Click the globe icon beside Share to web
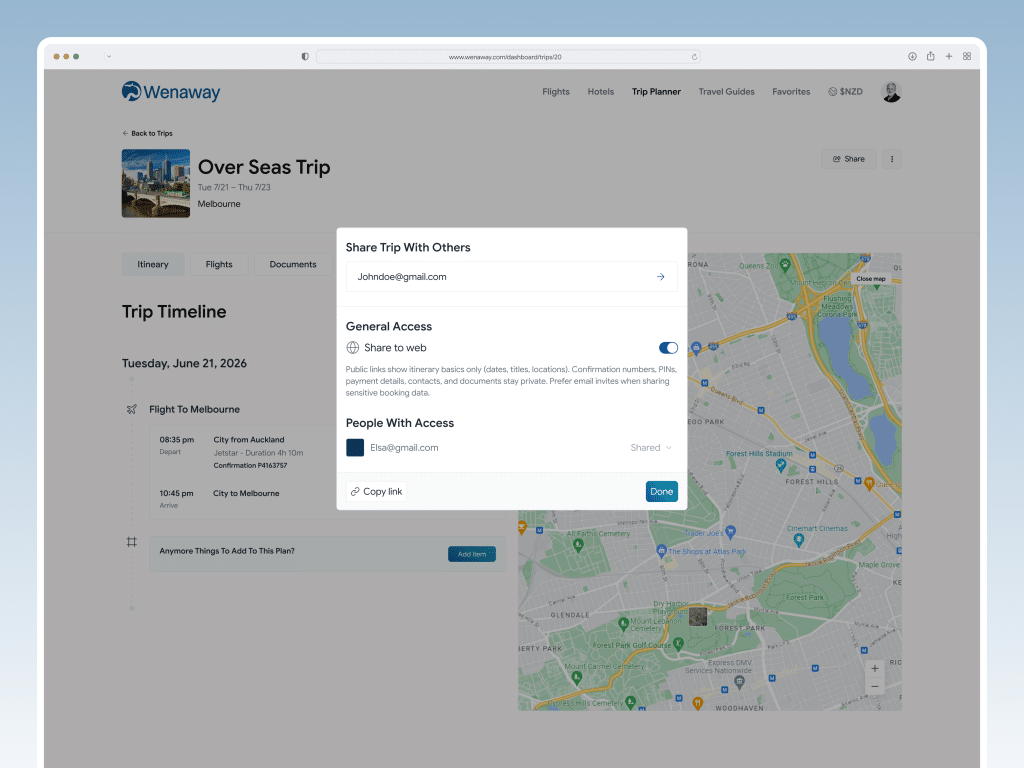Viewport: 1024px width, 768px height. (353, 347)
